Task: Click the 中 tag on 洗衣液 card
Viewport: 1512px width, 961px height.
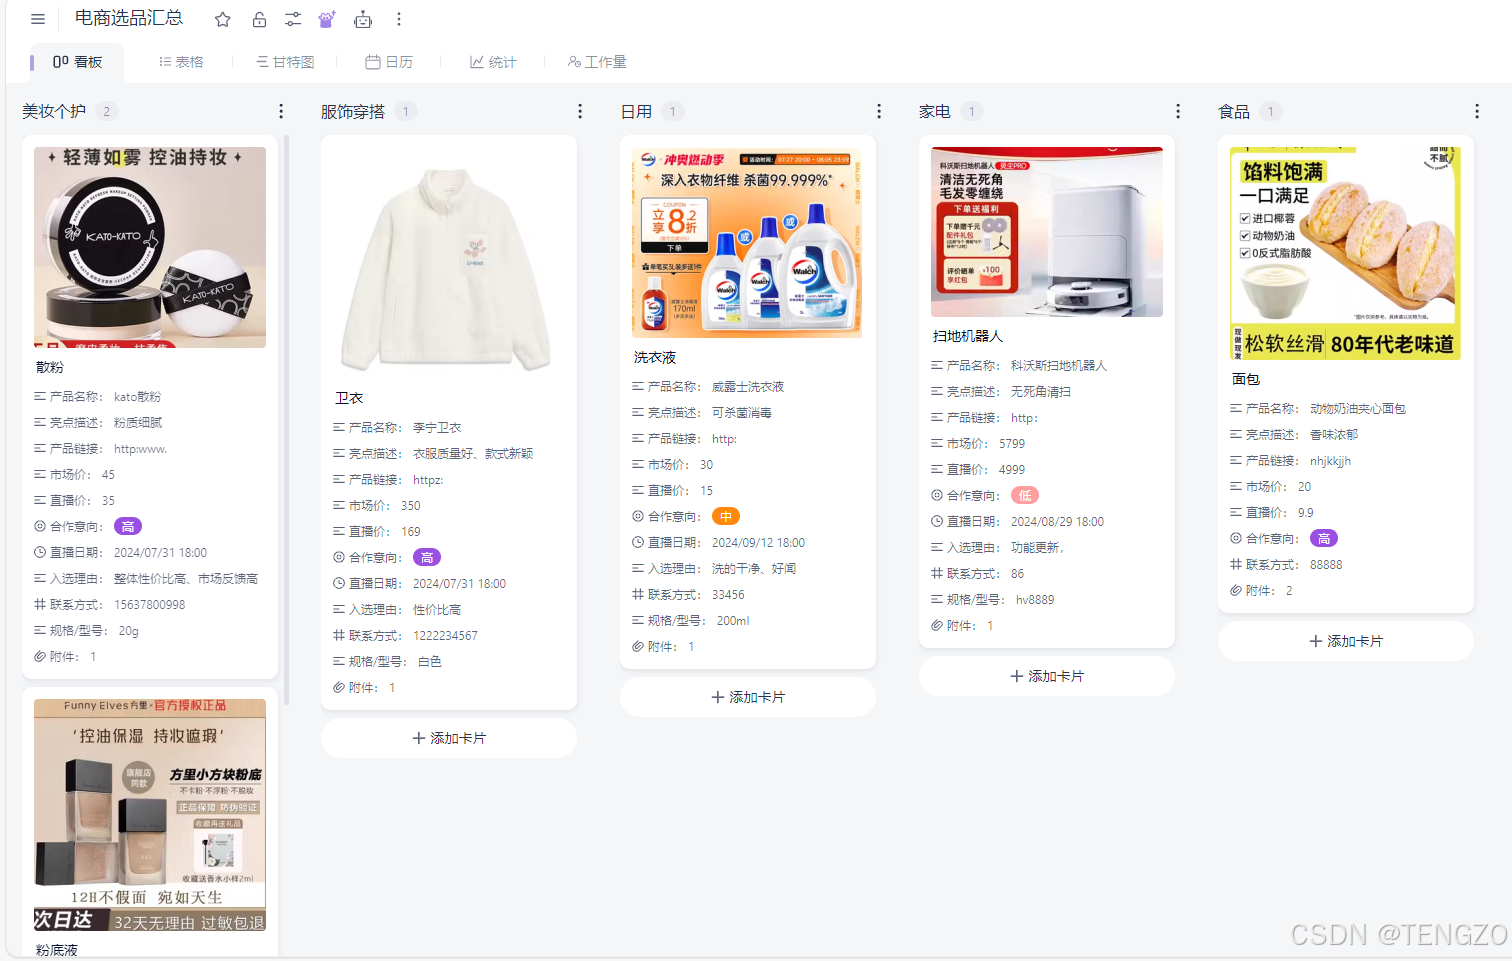Action: (726, 516)
